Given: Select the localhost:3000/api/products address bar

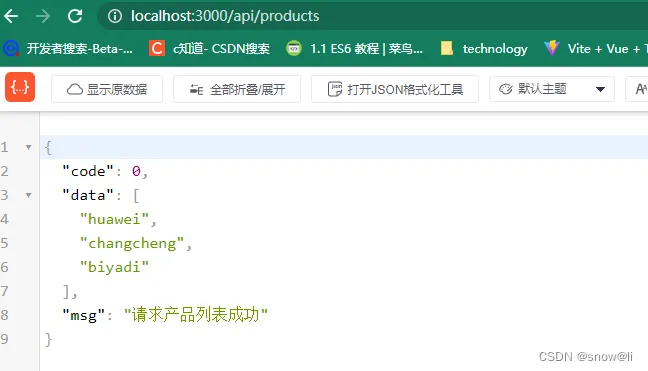Looking at the screenshot, I should (x=372, y=16).
